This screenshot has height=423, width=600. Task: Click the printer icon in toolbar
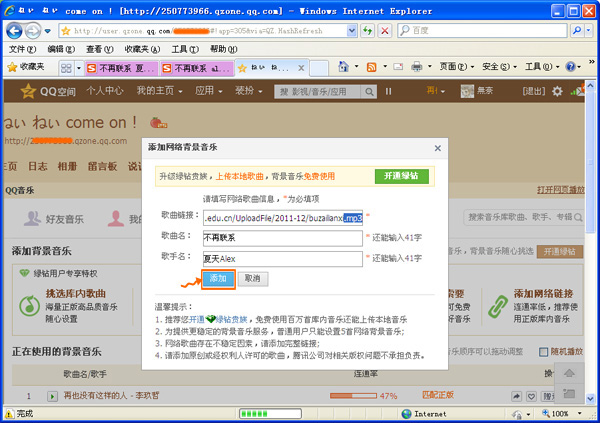416,67
